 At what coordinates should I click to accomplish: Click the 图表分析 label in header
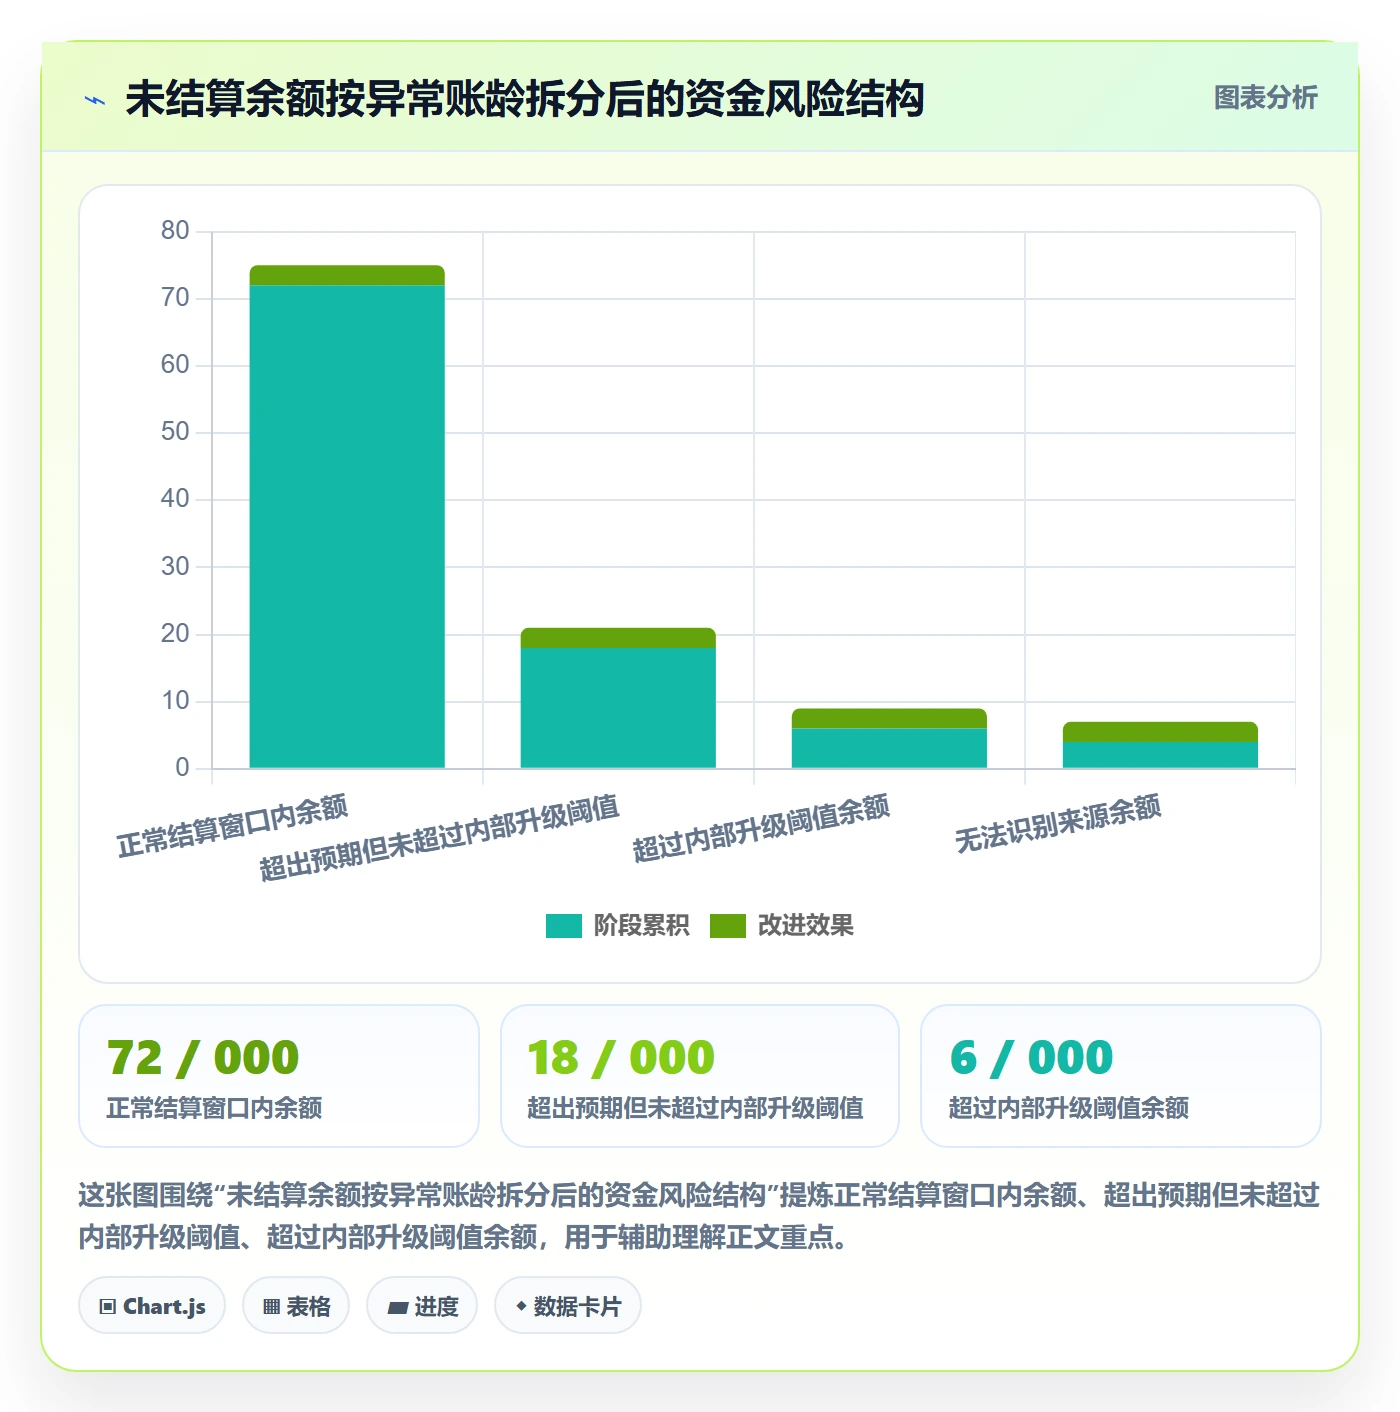pos(1265,98)
